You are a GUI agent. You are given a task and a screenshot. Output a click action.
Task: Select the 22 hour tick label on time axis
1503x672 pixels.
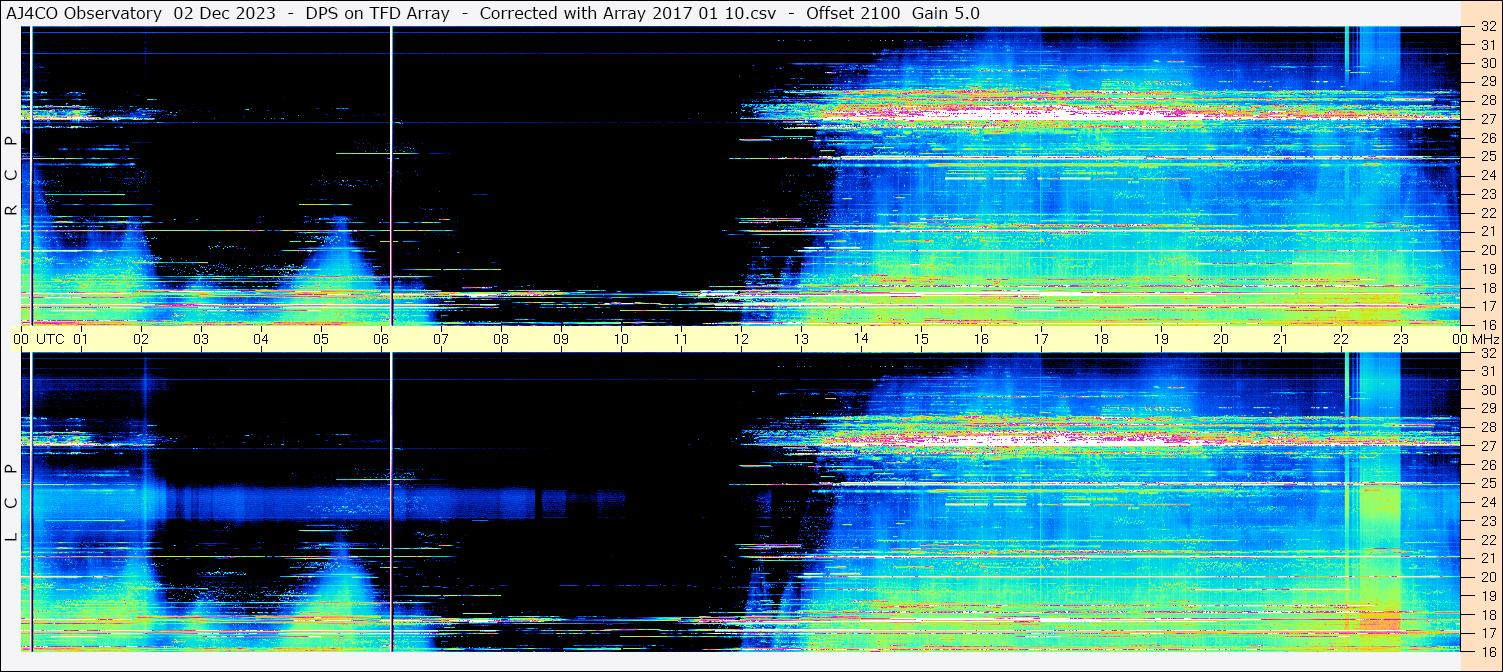(x=1341, y=339)
